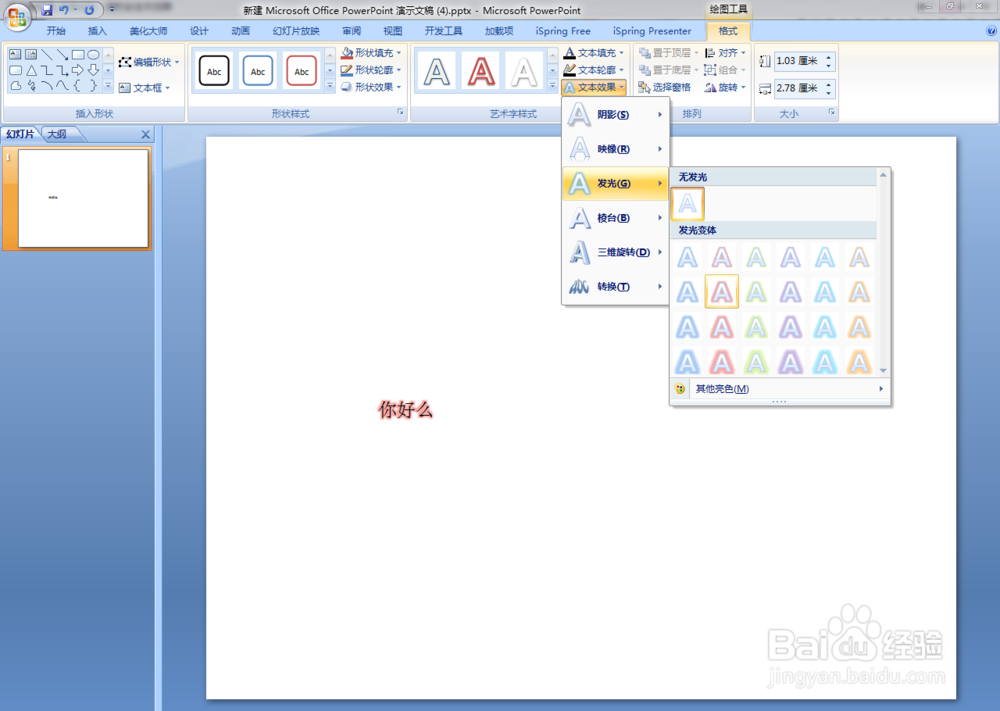1000x711 pixels.
Task: Open More Glow Colors (其他亮色) option
Action: (x=779, y=388)
